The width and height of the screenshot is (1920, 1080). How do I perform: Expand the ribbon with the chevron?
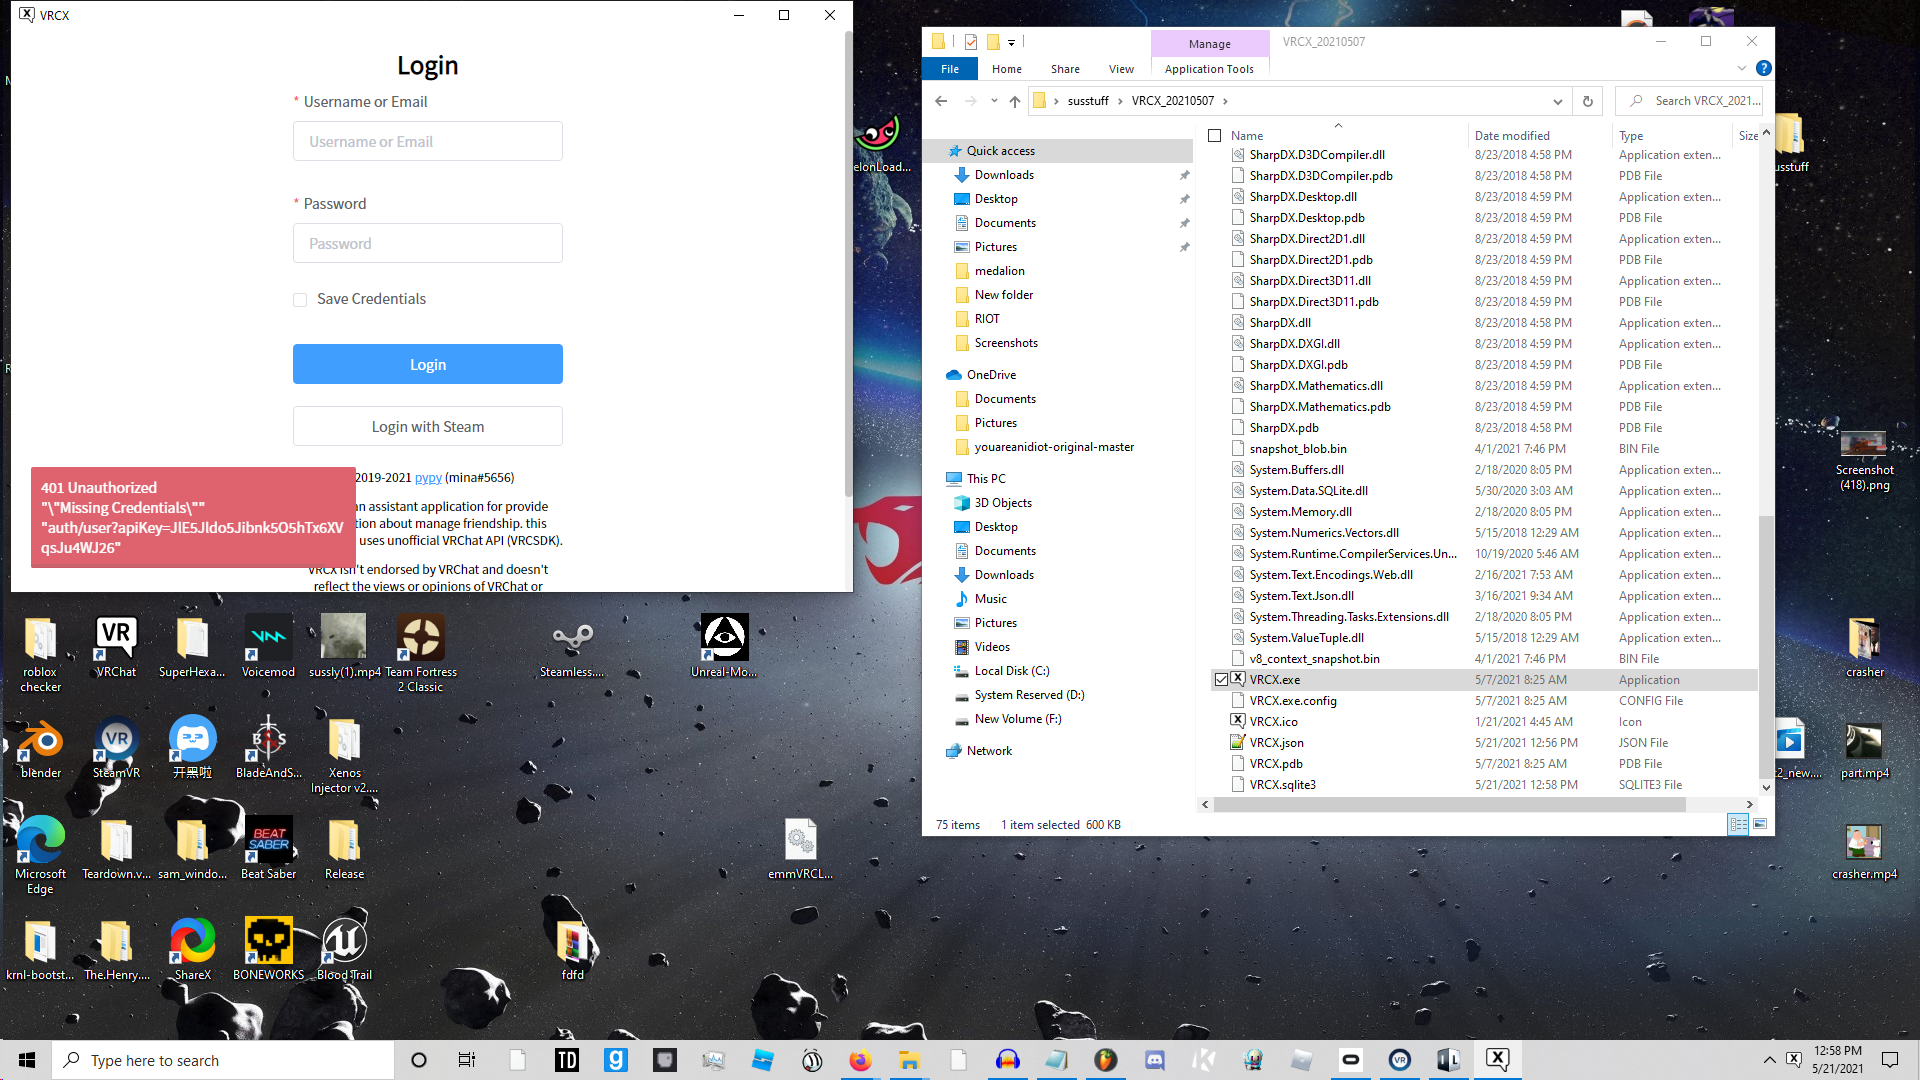click(x=1742, y=69)
